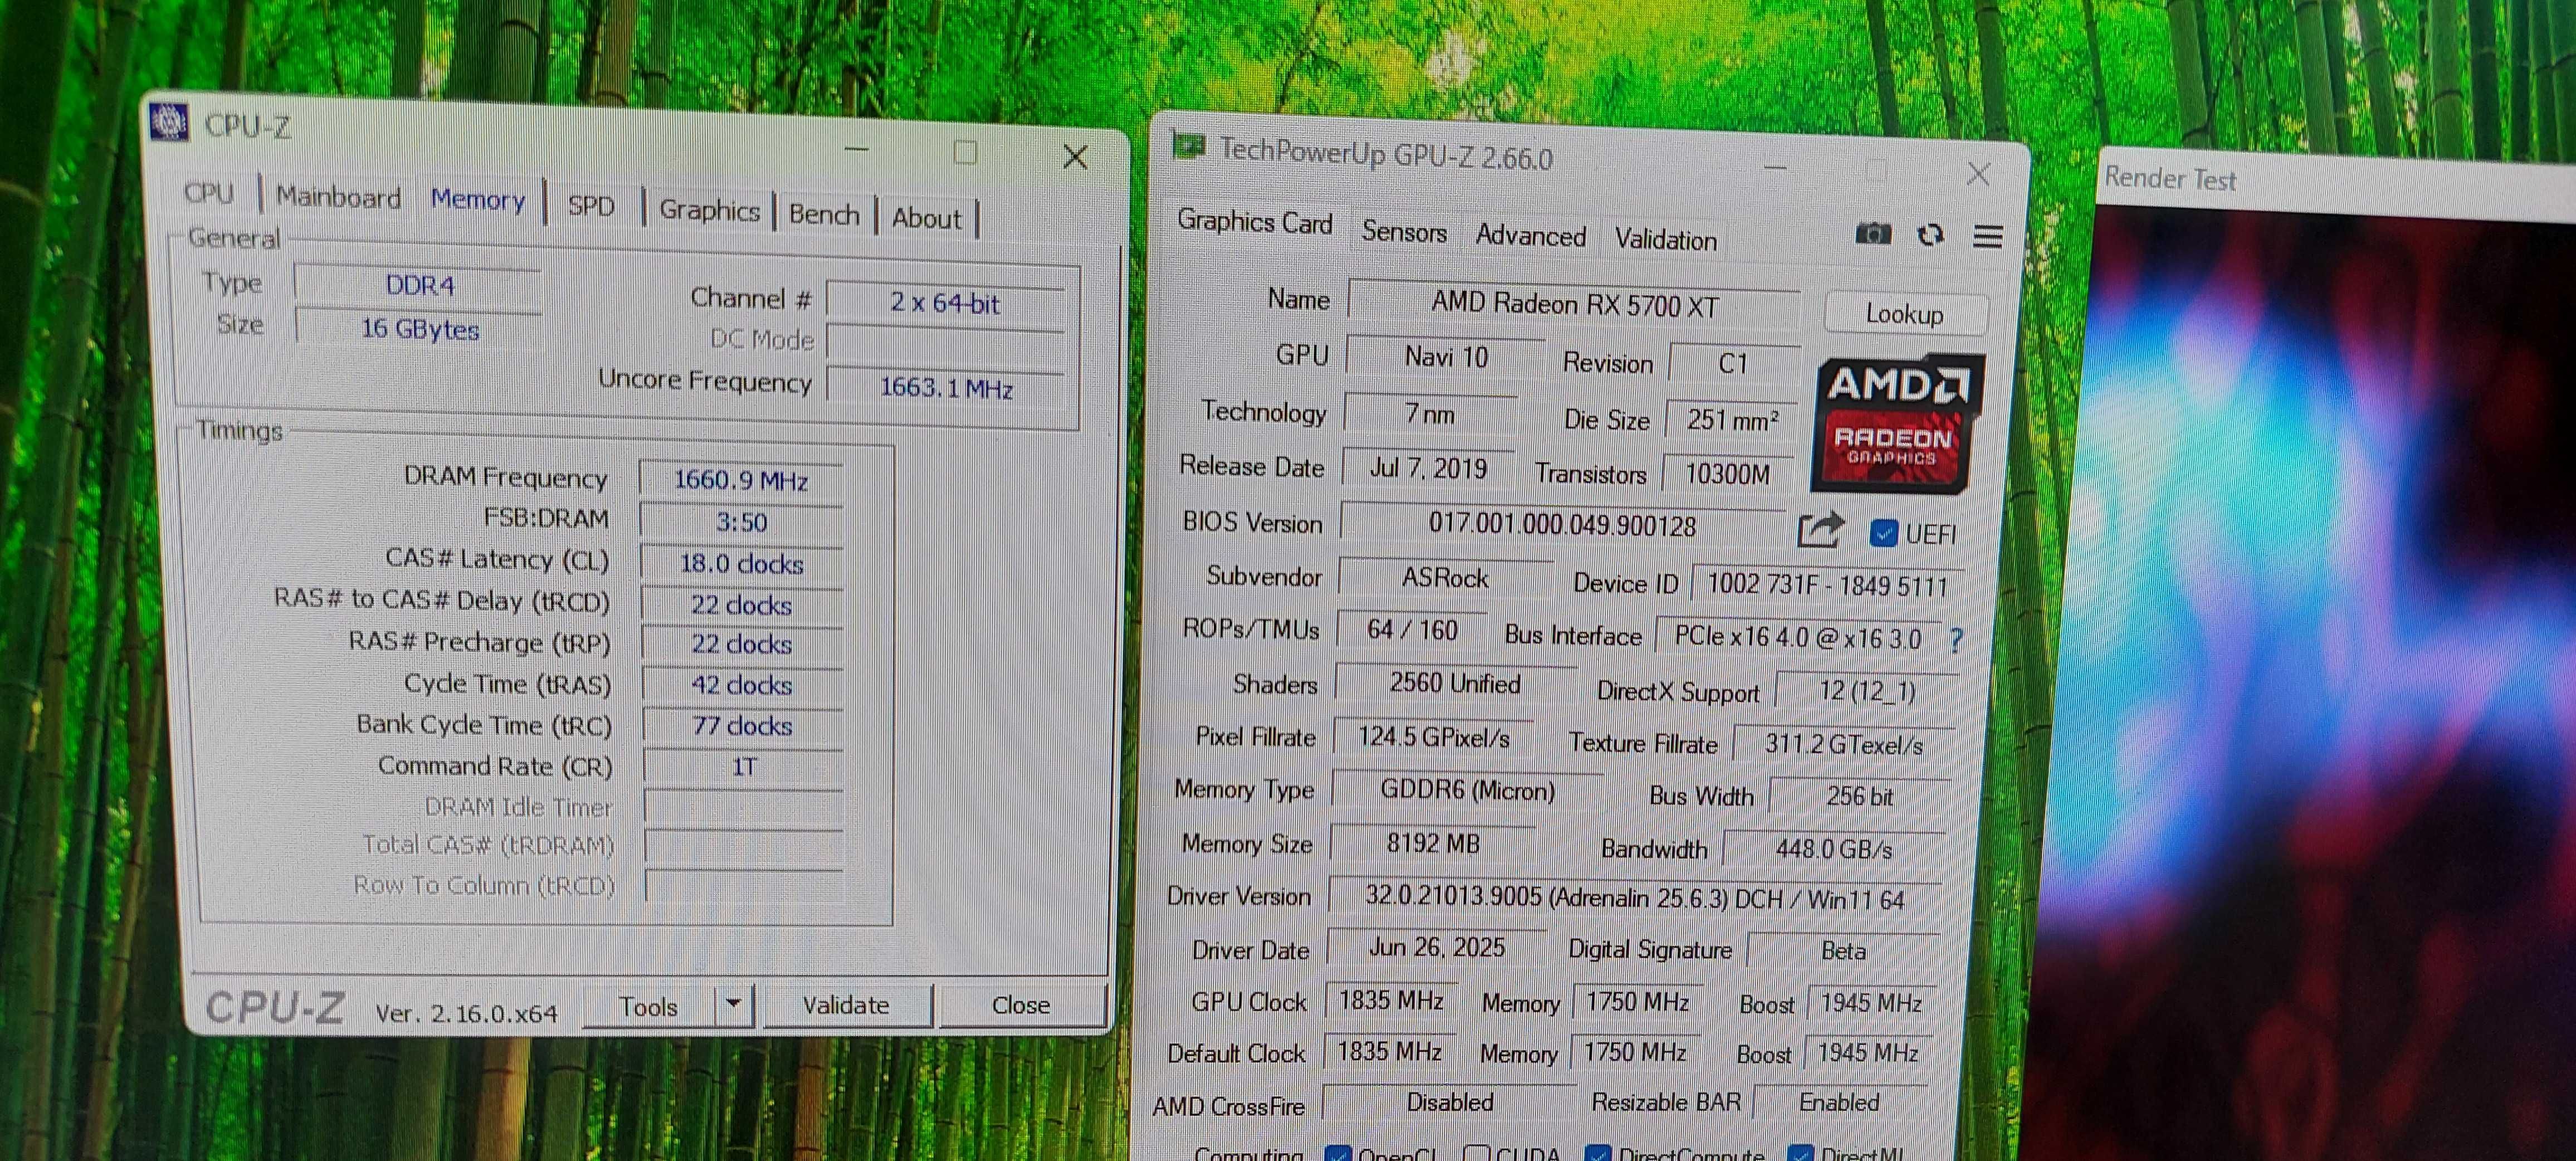
Task: Click the Technology value 7 nm
Action: pos(1430,413)
